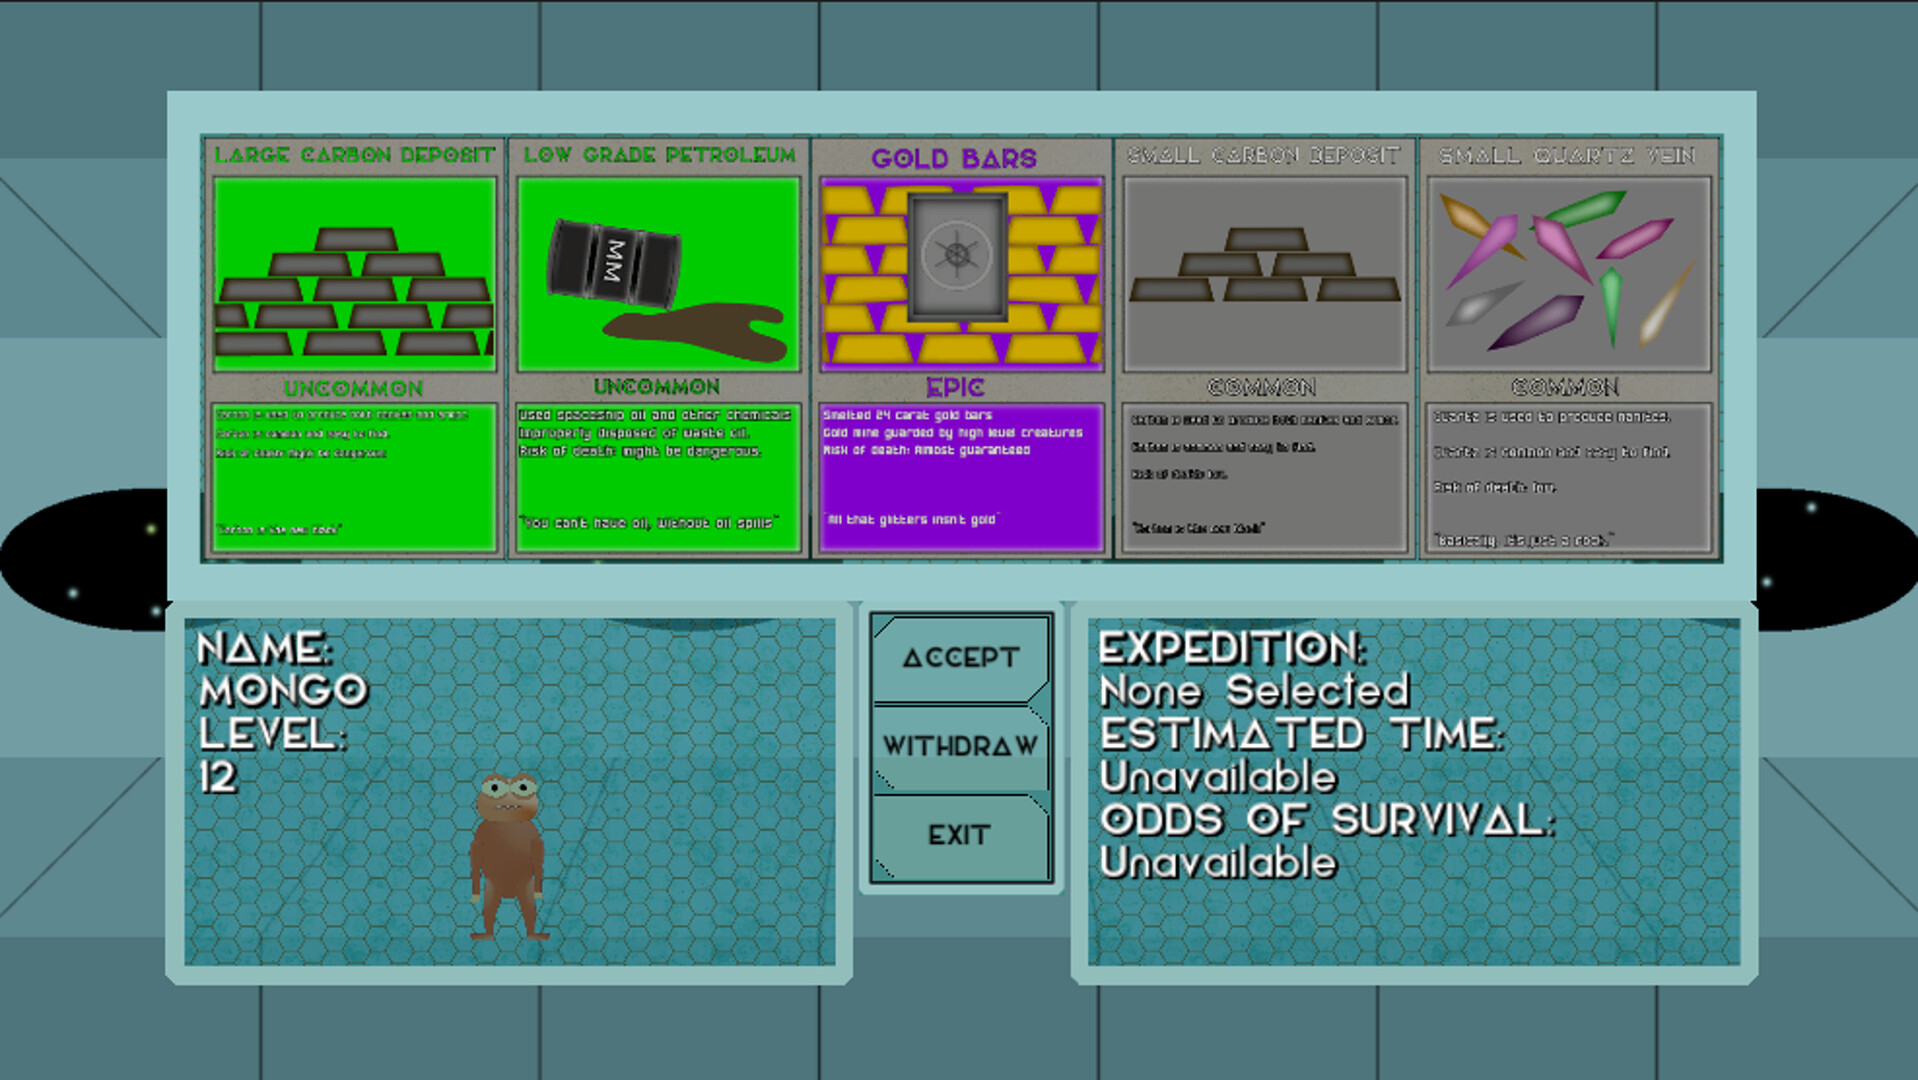Select the Small Quartz Vein crystals image
The width and height of the screenshot is (1918, 1080).
(1568, 274)
